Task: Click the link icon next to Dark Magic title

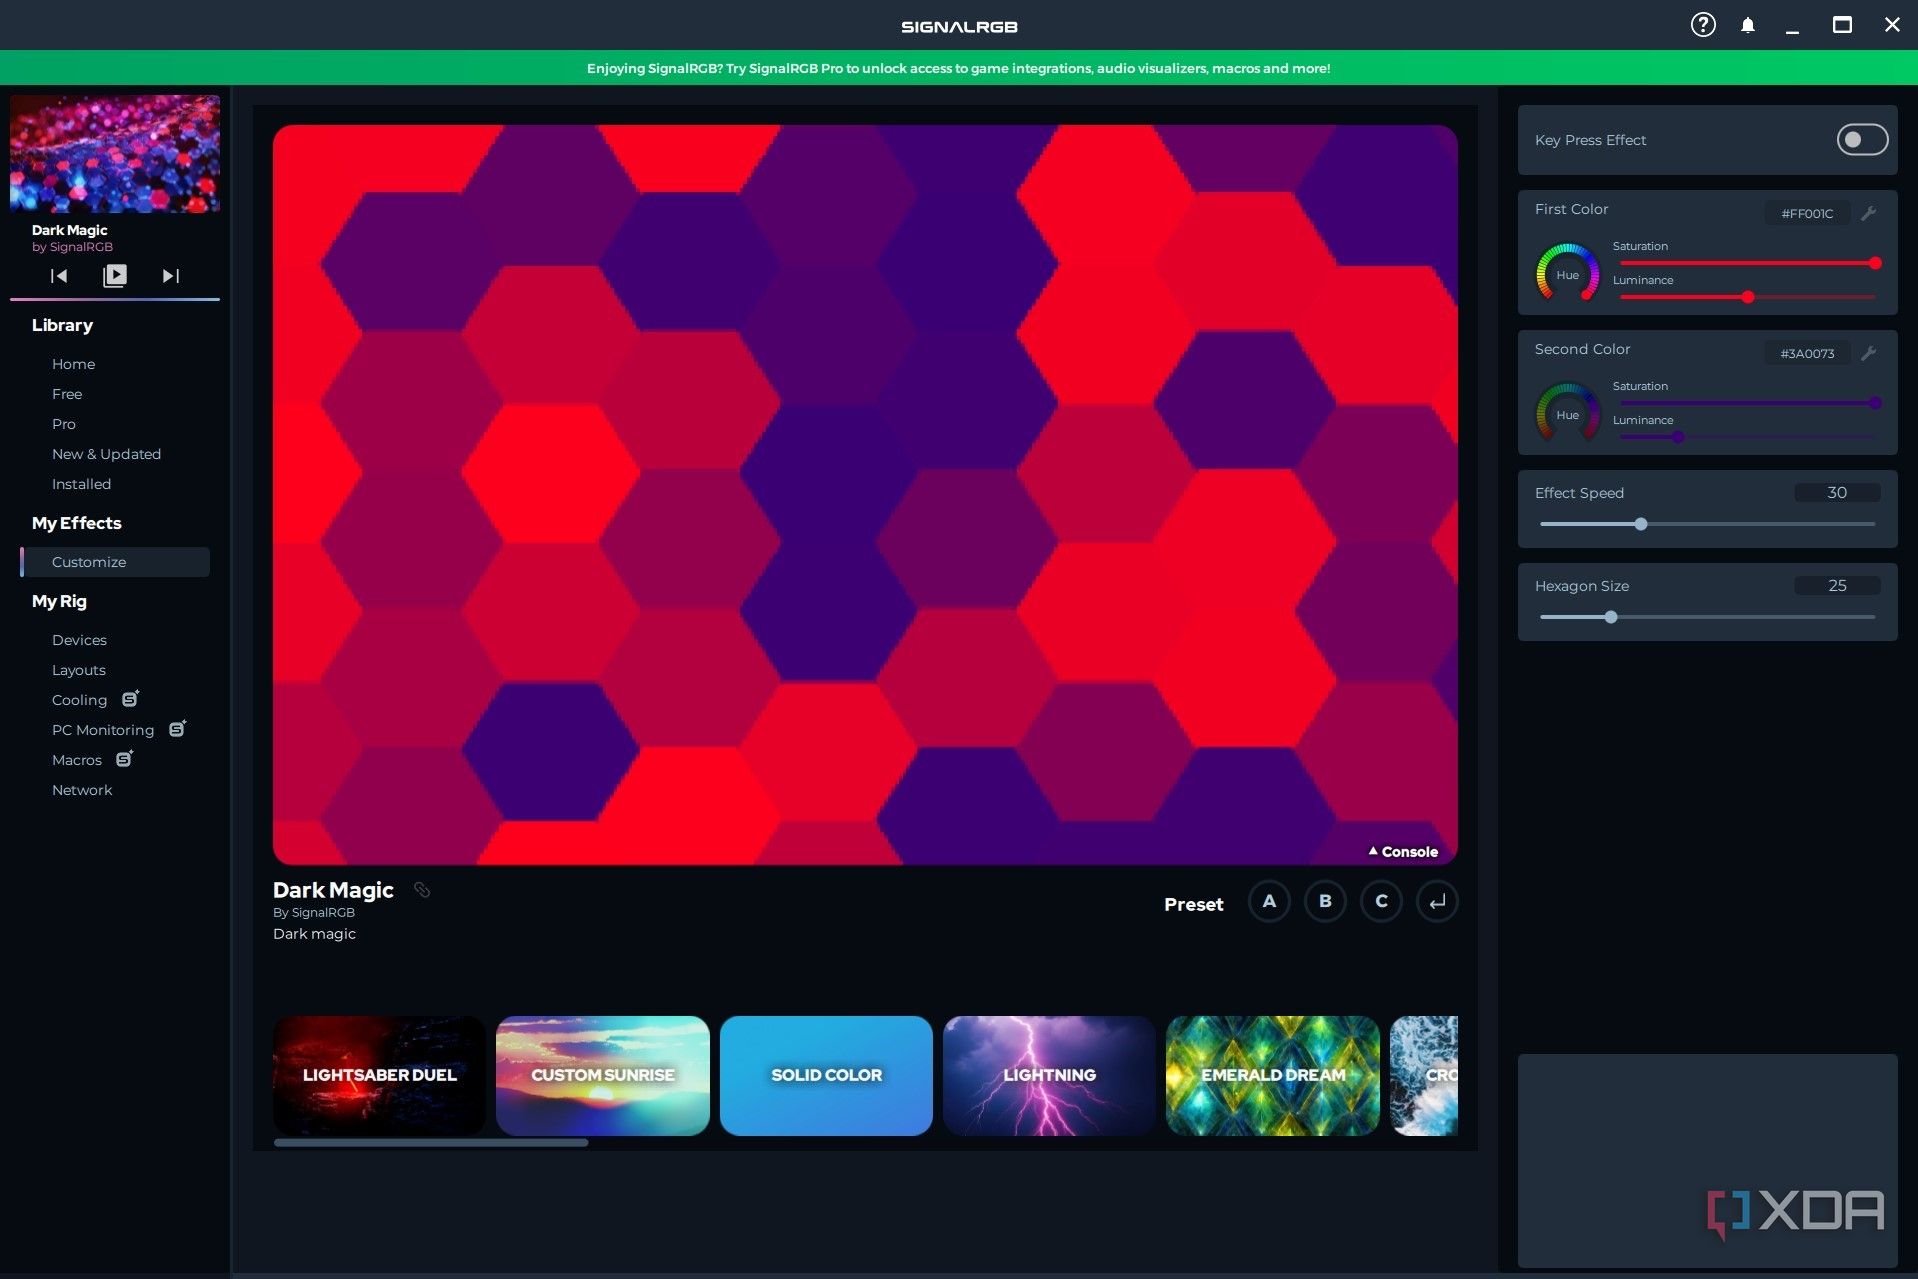Action: click(x=422, y=889)
